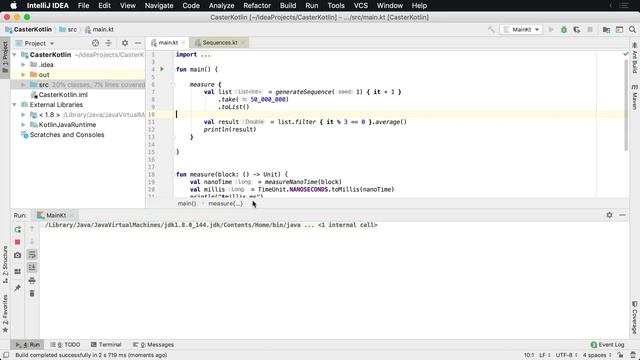Print the Run console output

click(32, 281)
